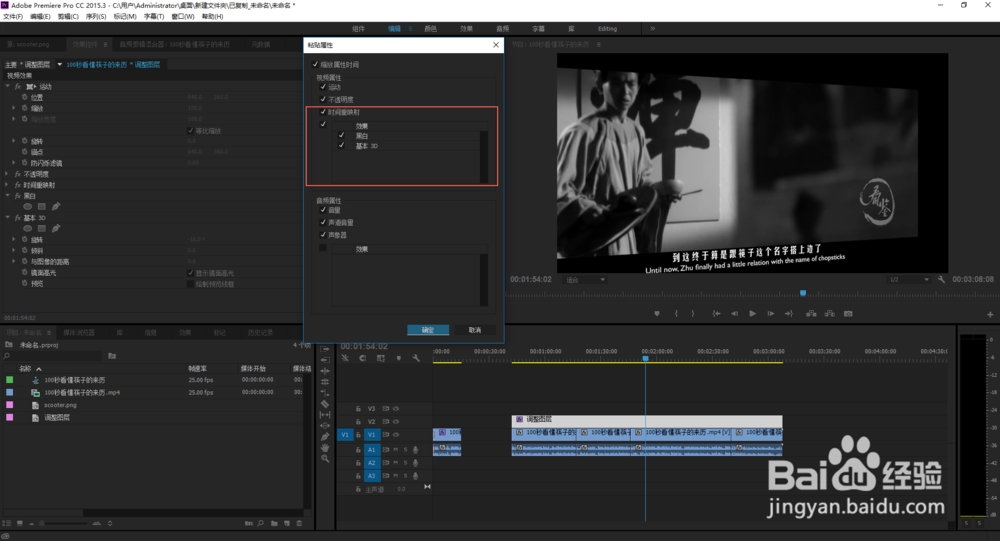This screenshot has height=541, width=1000.
Task: Step forward one frame in program monitor
Action: click(x=770, y=313)
